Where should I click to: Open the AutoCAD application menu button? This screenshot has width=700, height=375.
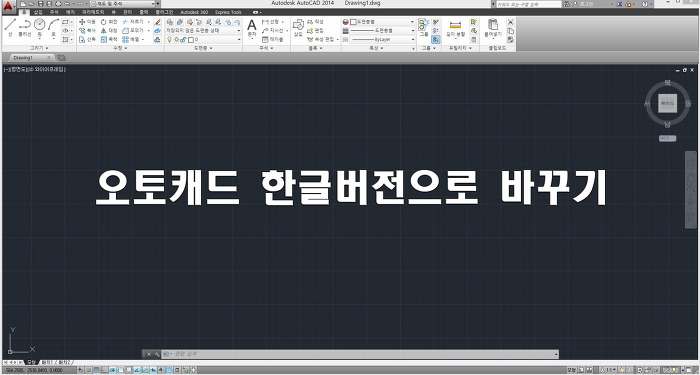8,7
